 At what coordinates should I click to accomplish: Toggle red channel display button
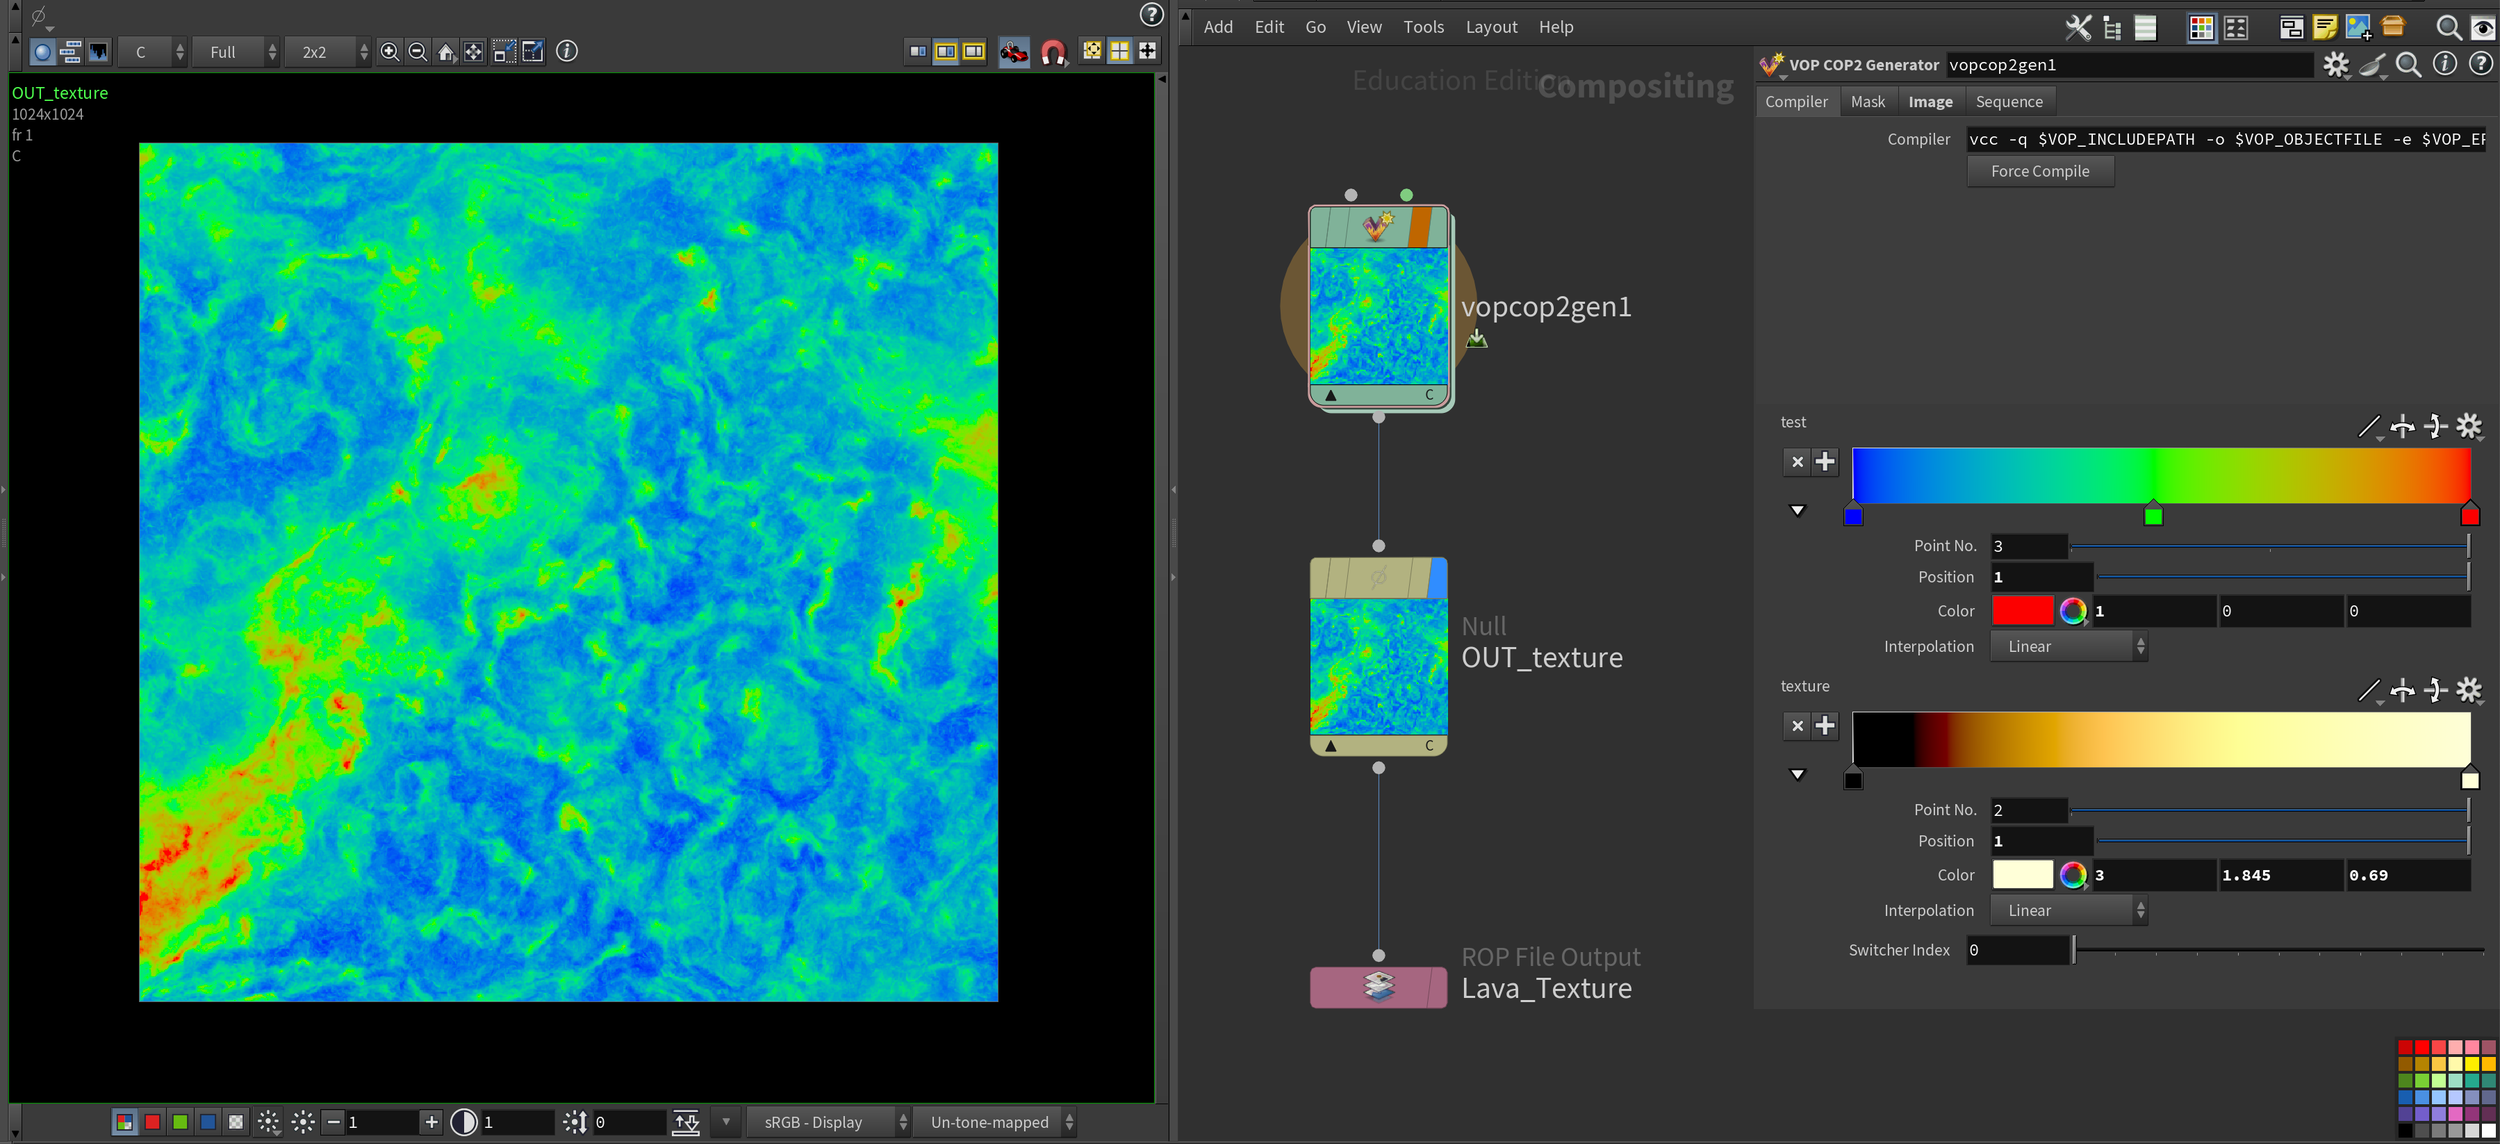[152, 1122]
